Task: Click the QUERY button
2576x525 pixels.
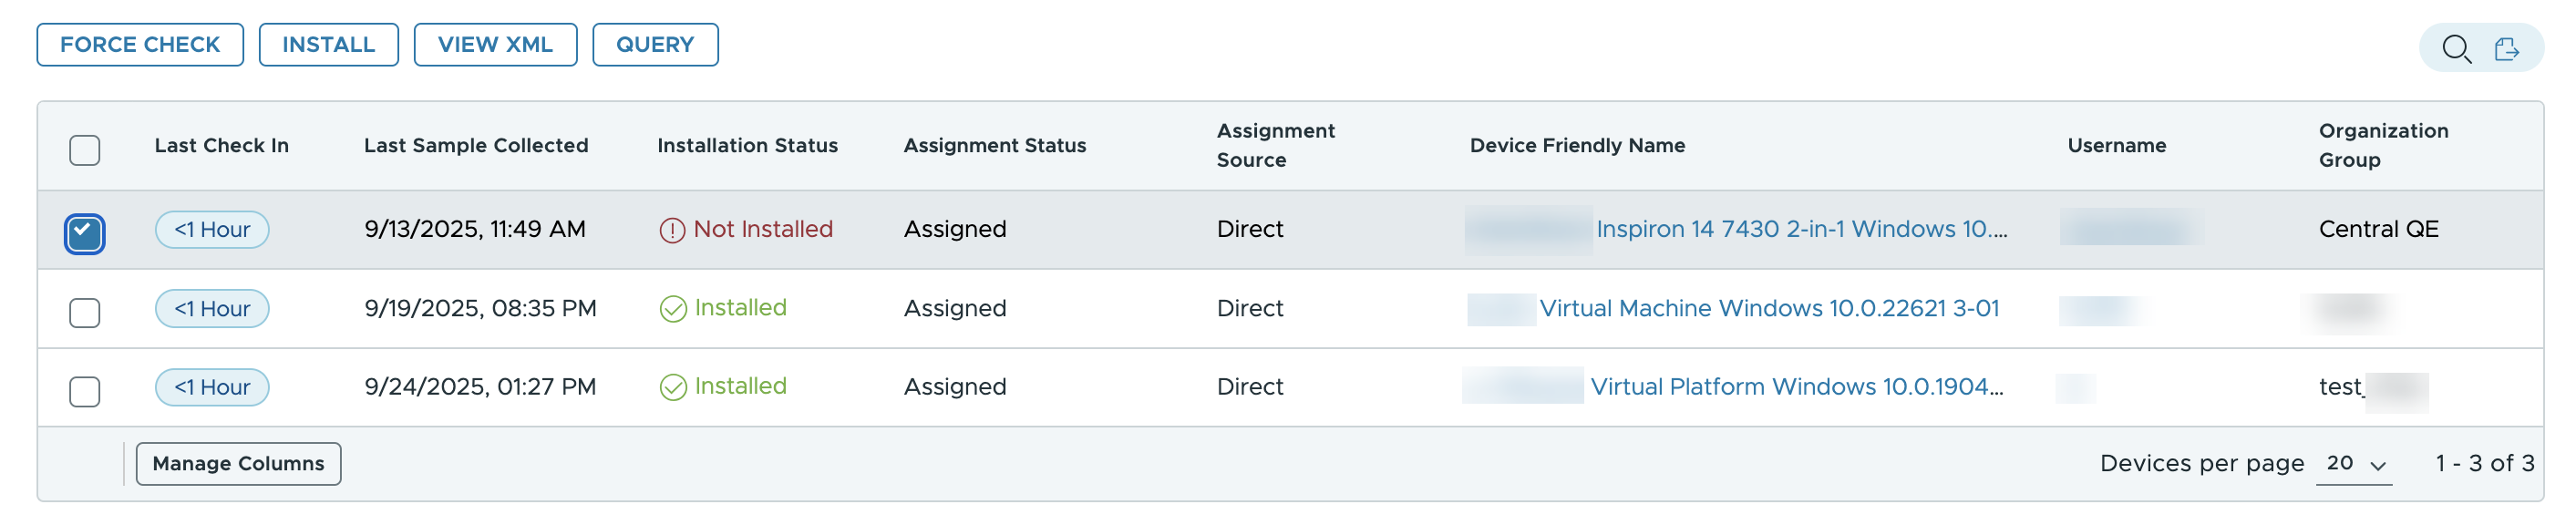Action: 655,45
